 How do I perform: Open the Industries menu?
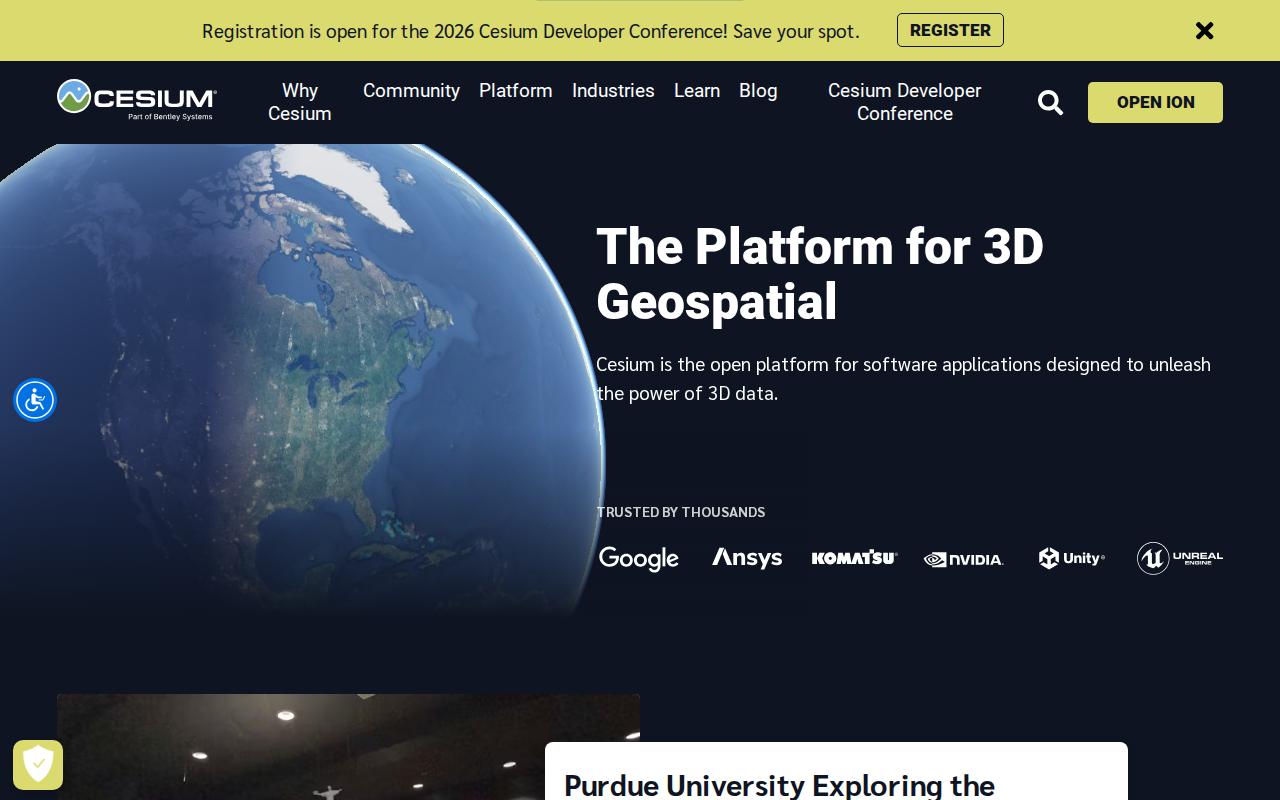(613, 91)
